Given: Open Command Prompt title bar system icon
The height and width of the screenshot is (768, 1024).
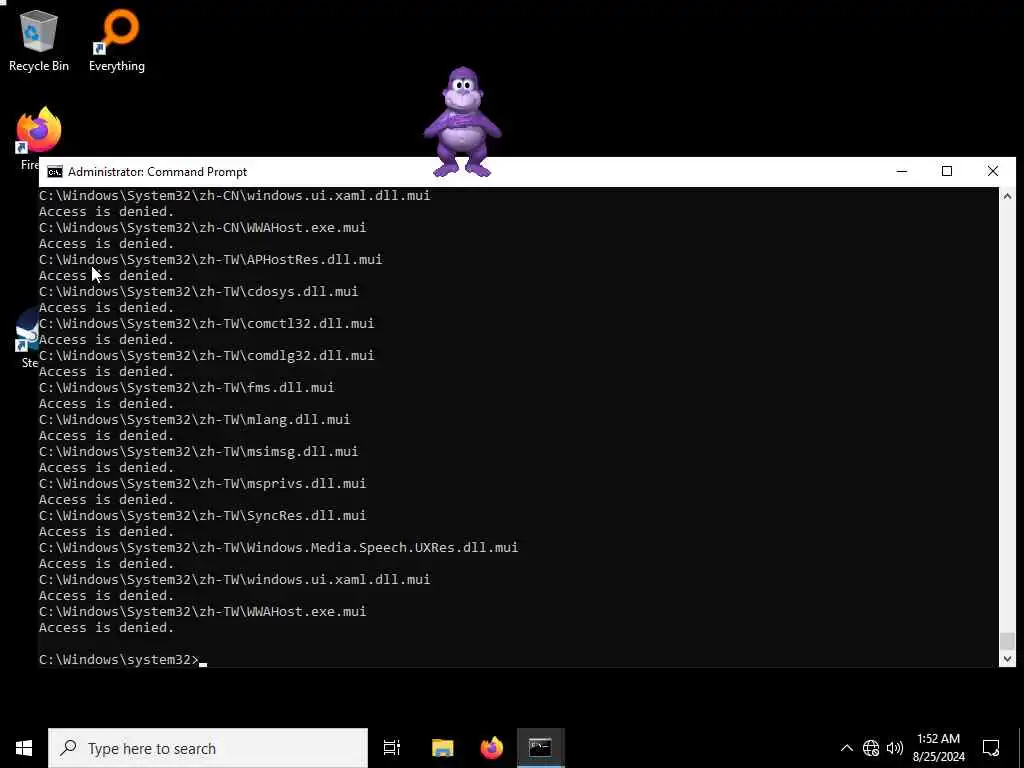Looking at the screenshot, I should click(x=55, y=172).
